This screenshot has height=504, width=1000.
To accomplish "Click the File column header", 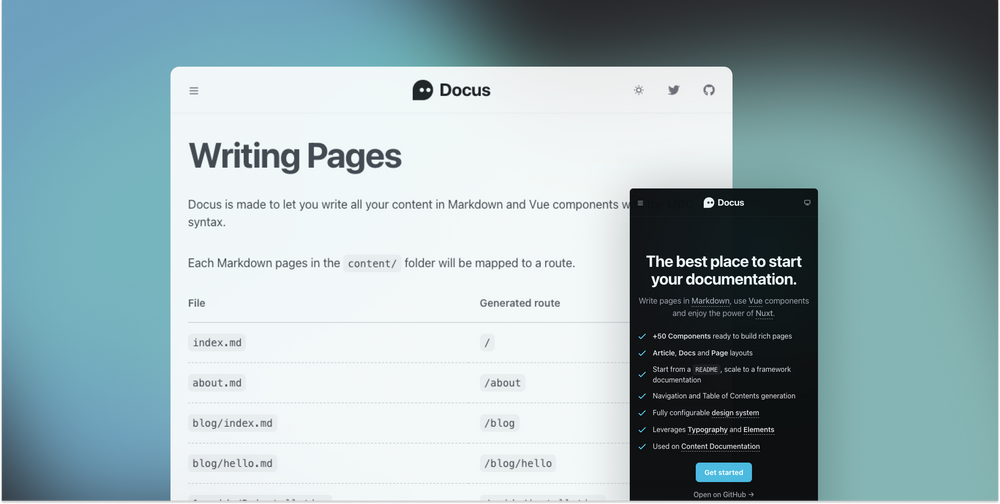I will 196,303.
